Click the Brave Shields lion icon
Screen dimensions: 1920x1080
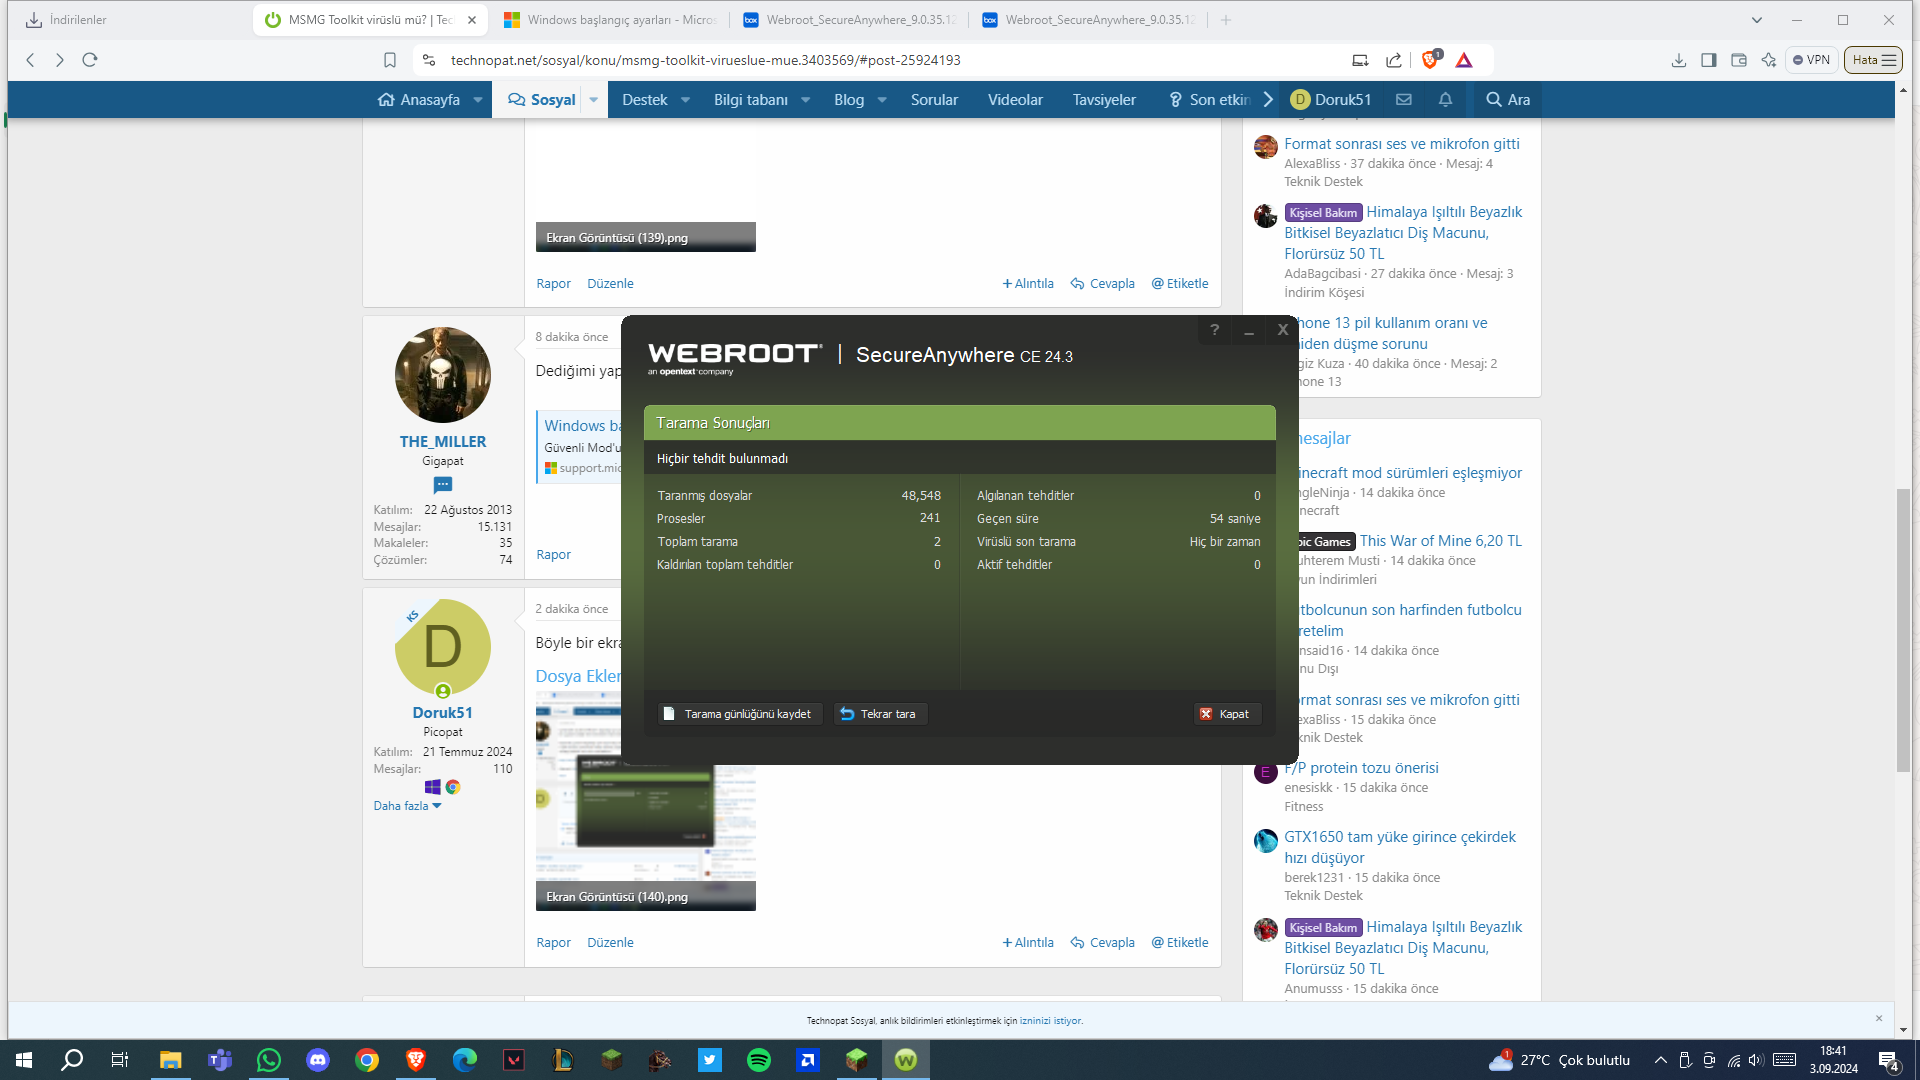[x=1429, y=60]
